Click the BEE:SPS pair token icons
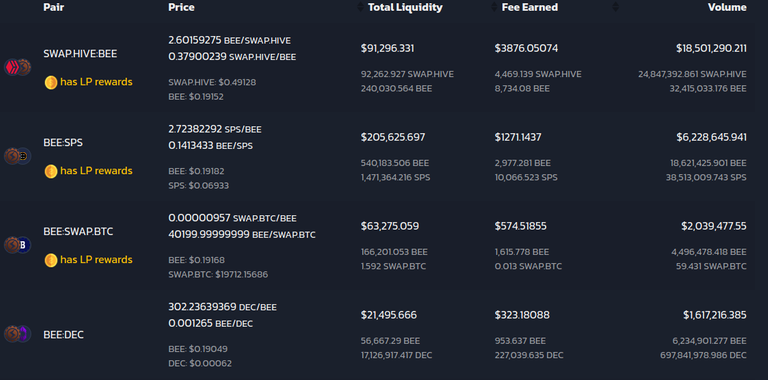The height and width of the screenshot is (380, 768). coord(18,156)
